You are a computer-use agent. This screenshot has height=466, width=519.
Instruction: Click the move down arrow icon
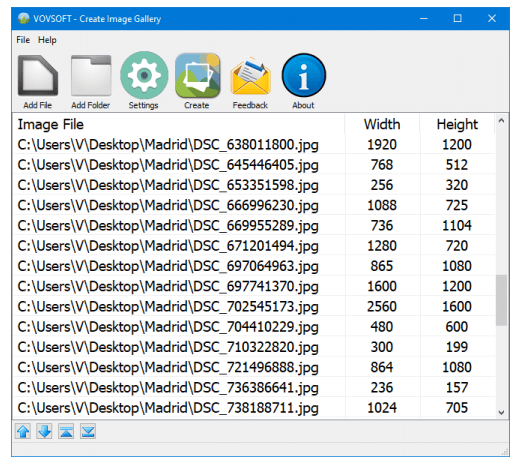(x=45, y=431)
